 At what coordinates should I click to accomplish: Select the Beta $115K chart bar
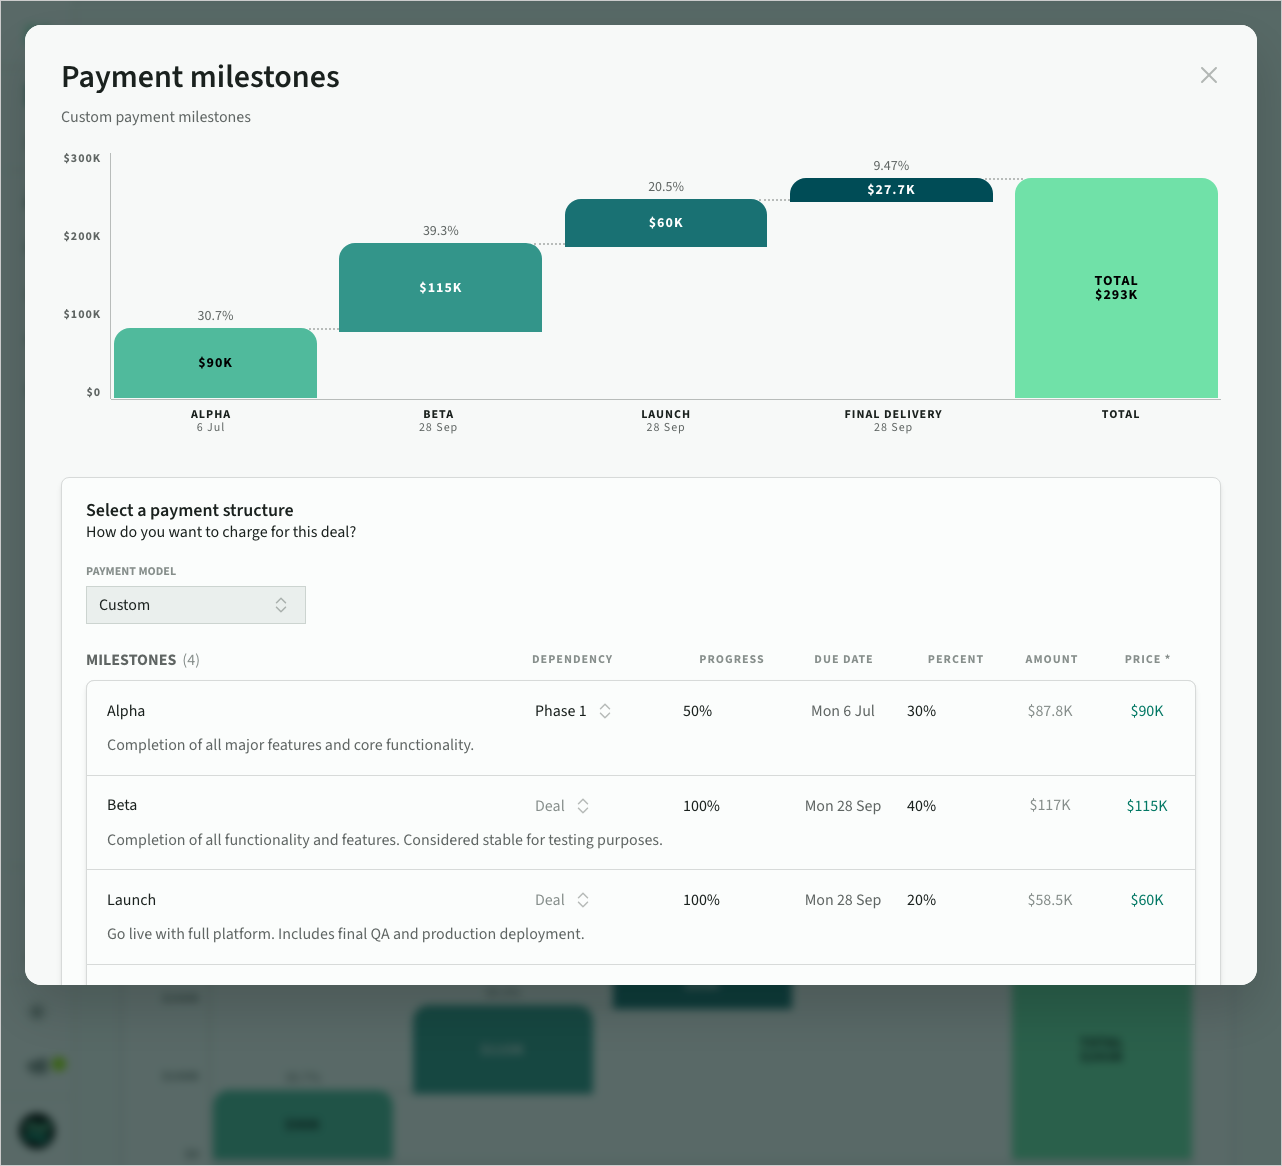click(440, 288)
